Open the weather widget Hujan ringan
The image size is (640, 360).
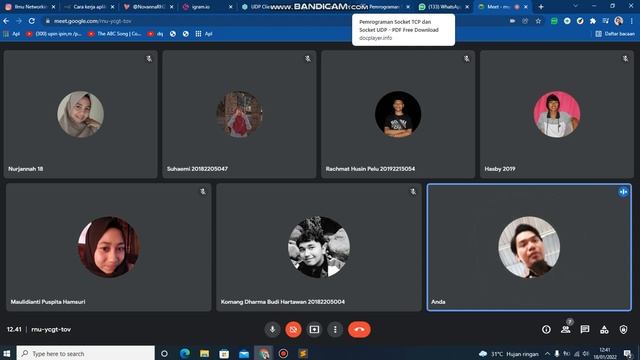tap(509, 354)
